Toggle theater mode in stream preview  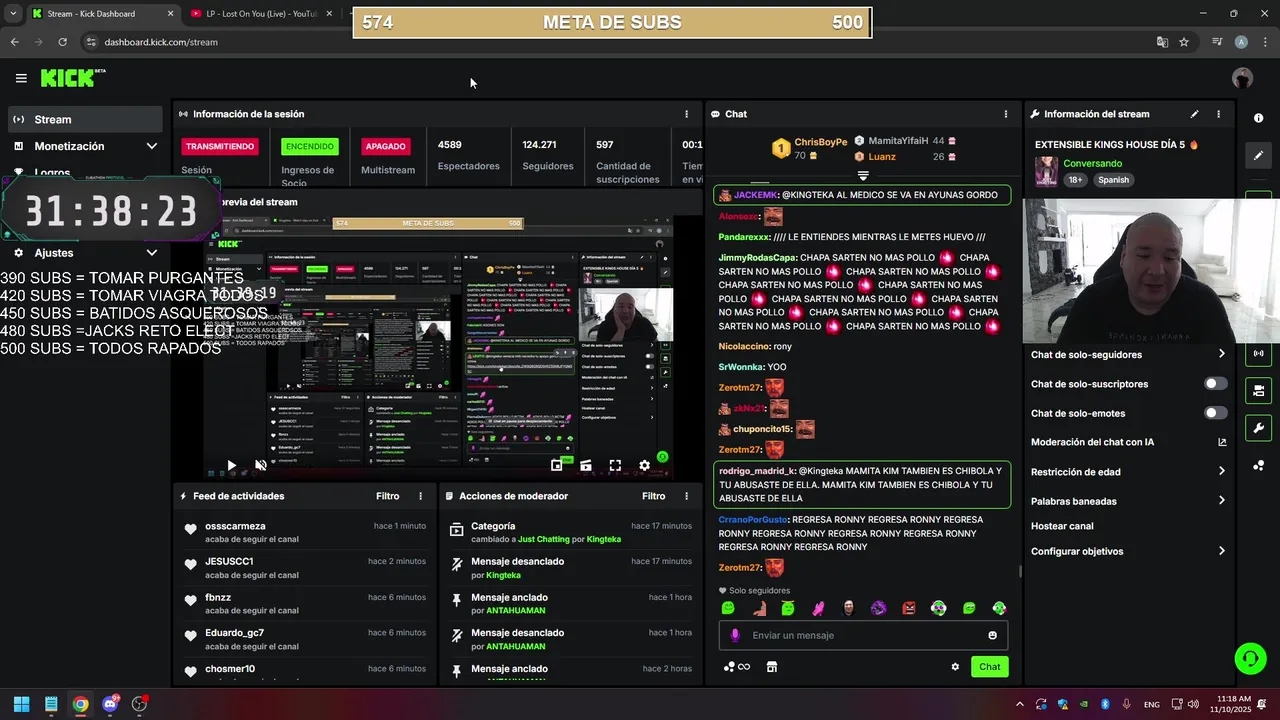[586, 465]
